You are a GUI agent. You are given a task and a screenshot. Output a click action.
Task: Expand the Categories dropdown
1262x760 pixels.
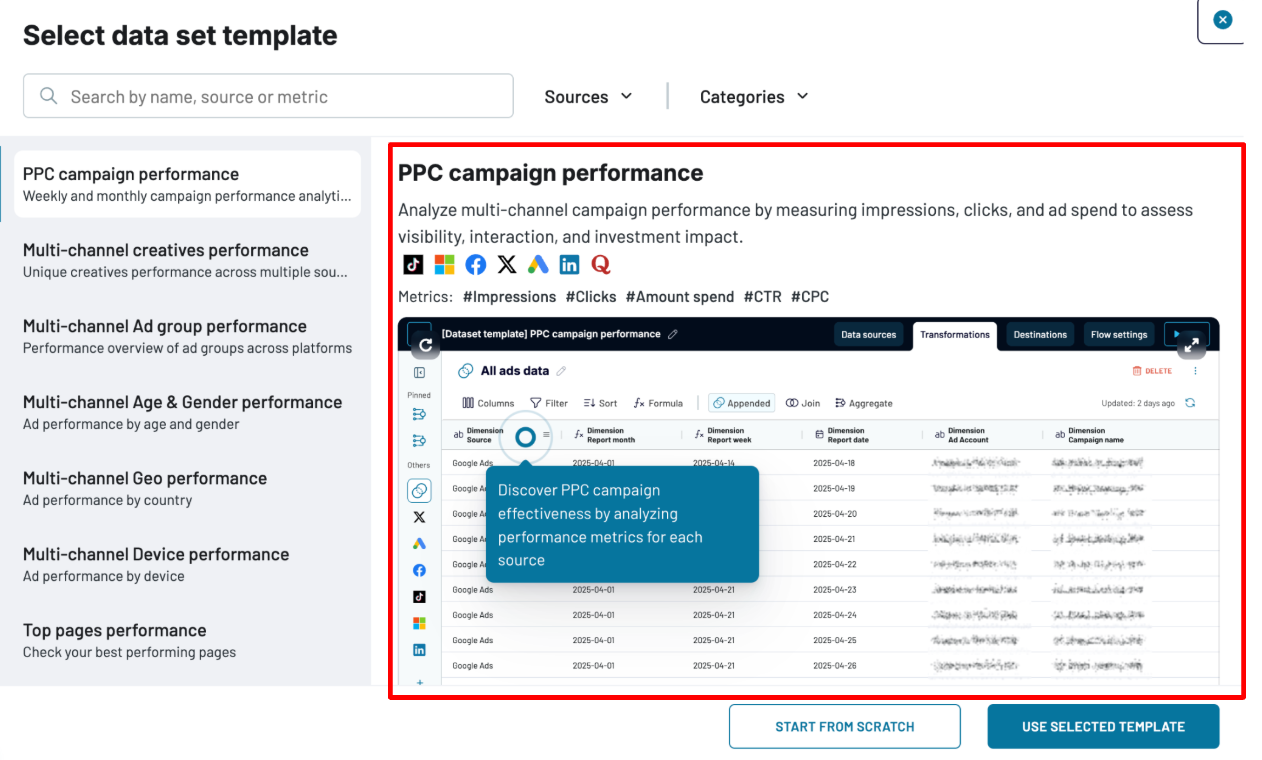[754, 97]
